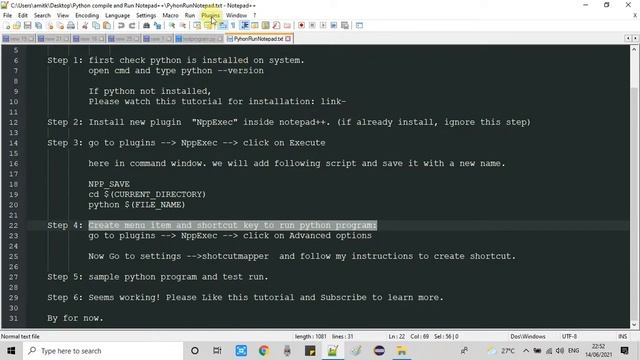
Task: Click the 'By for now.' line
Action: pos(75,318)
